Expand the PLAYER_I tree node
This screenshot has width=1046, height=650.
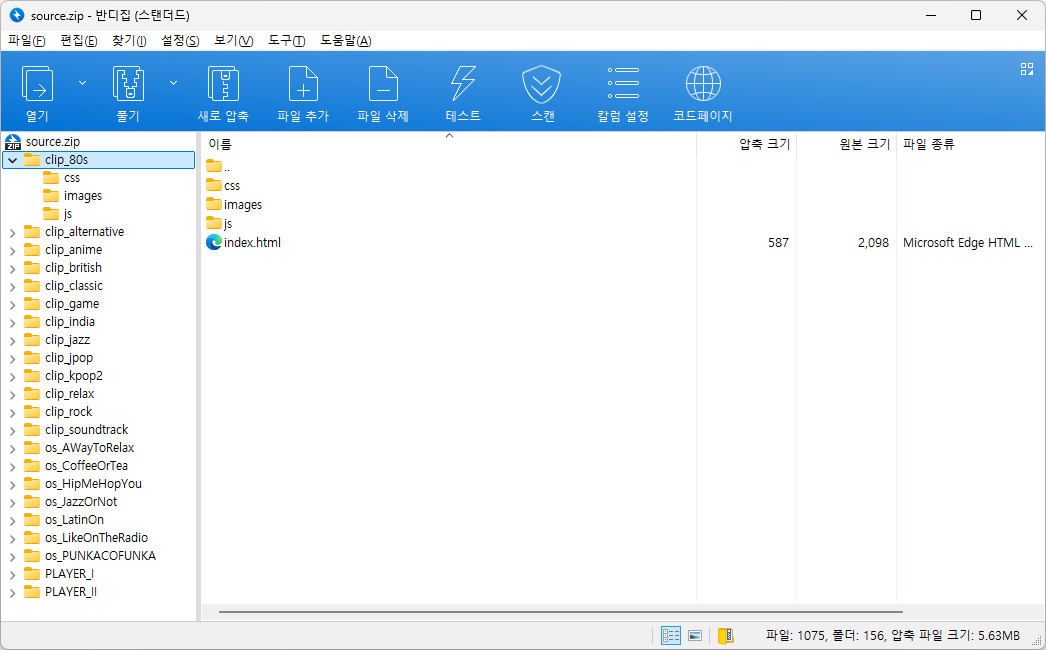(x=13, y=575)
